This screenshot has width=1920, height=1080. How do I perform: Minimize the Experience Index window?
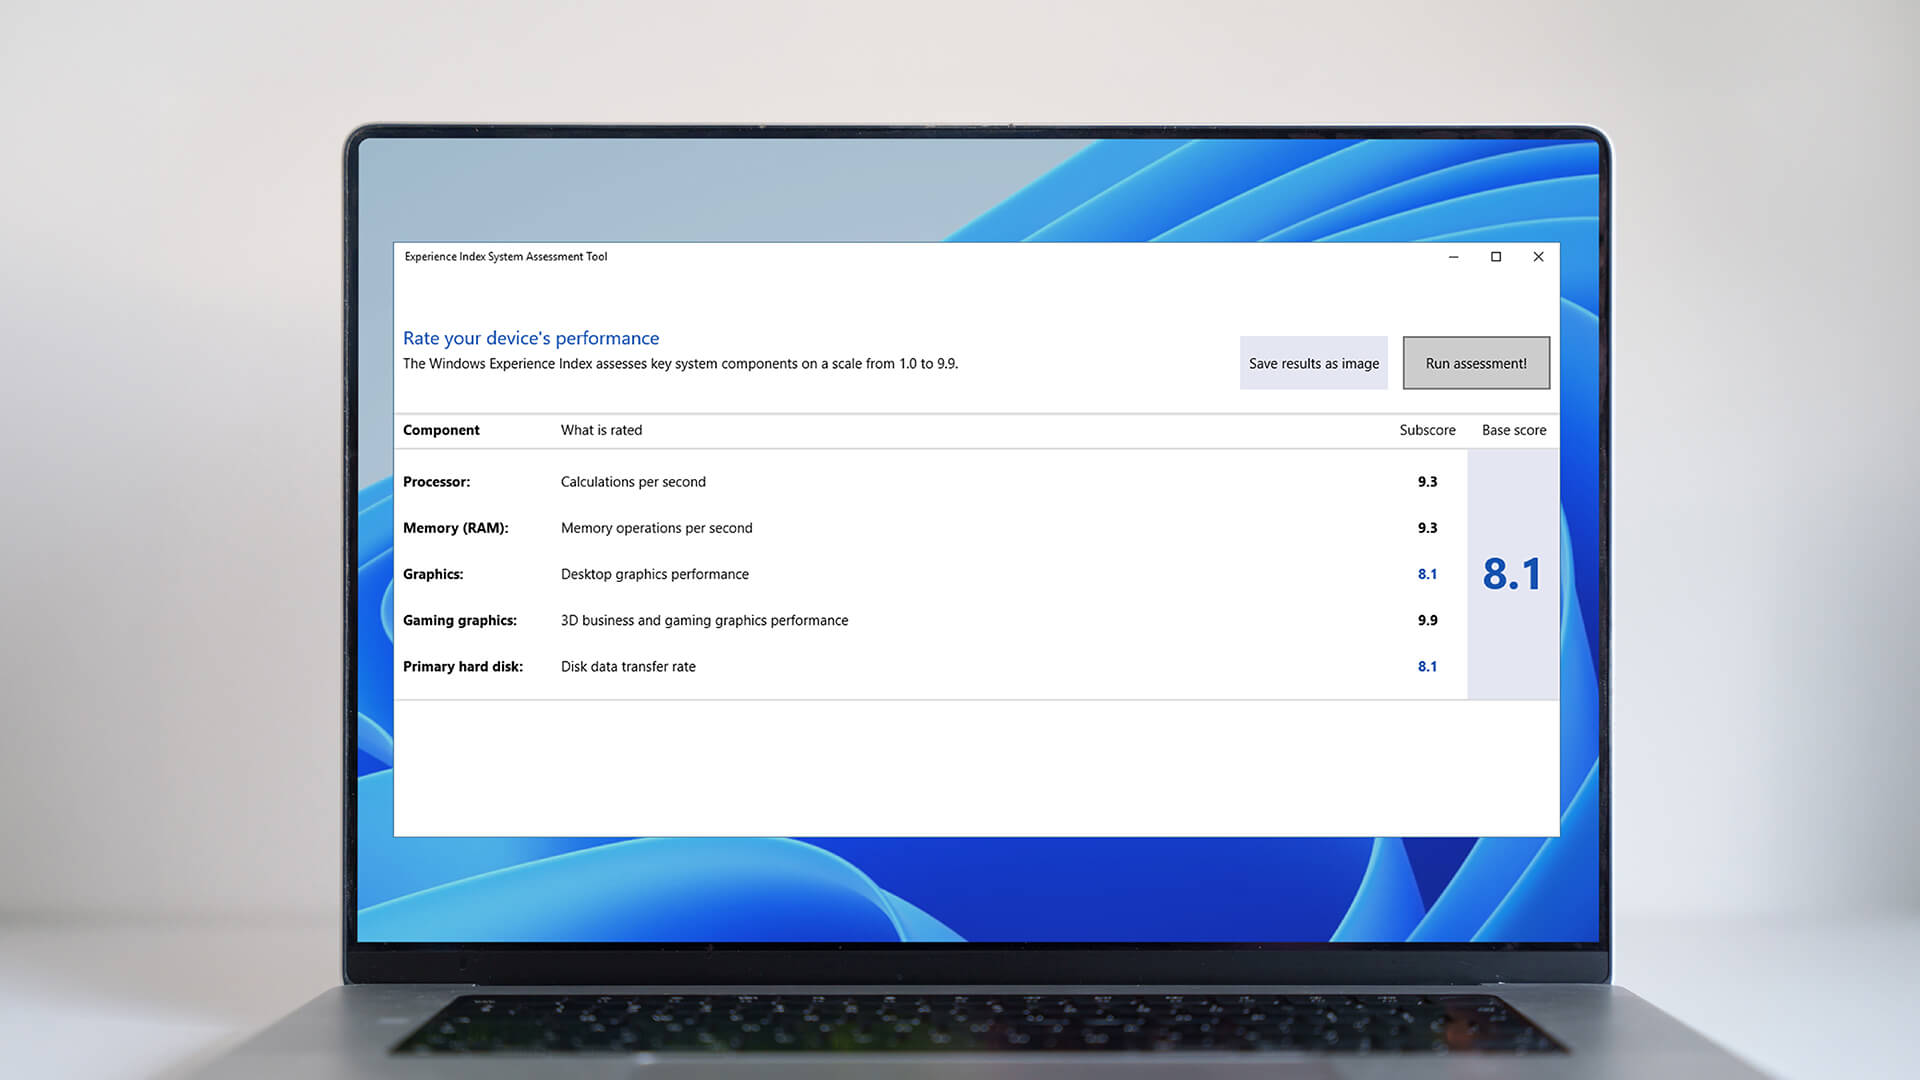[1454, 257]
